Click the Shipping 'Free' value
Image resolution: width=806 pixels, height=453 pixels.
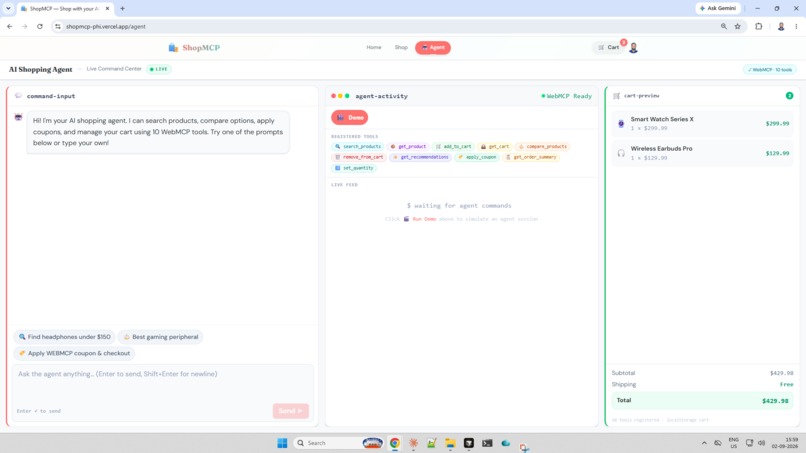(786, 385)
